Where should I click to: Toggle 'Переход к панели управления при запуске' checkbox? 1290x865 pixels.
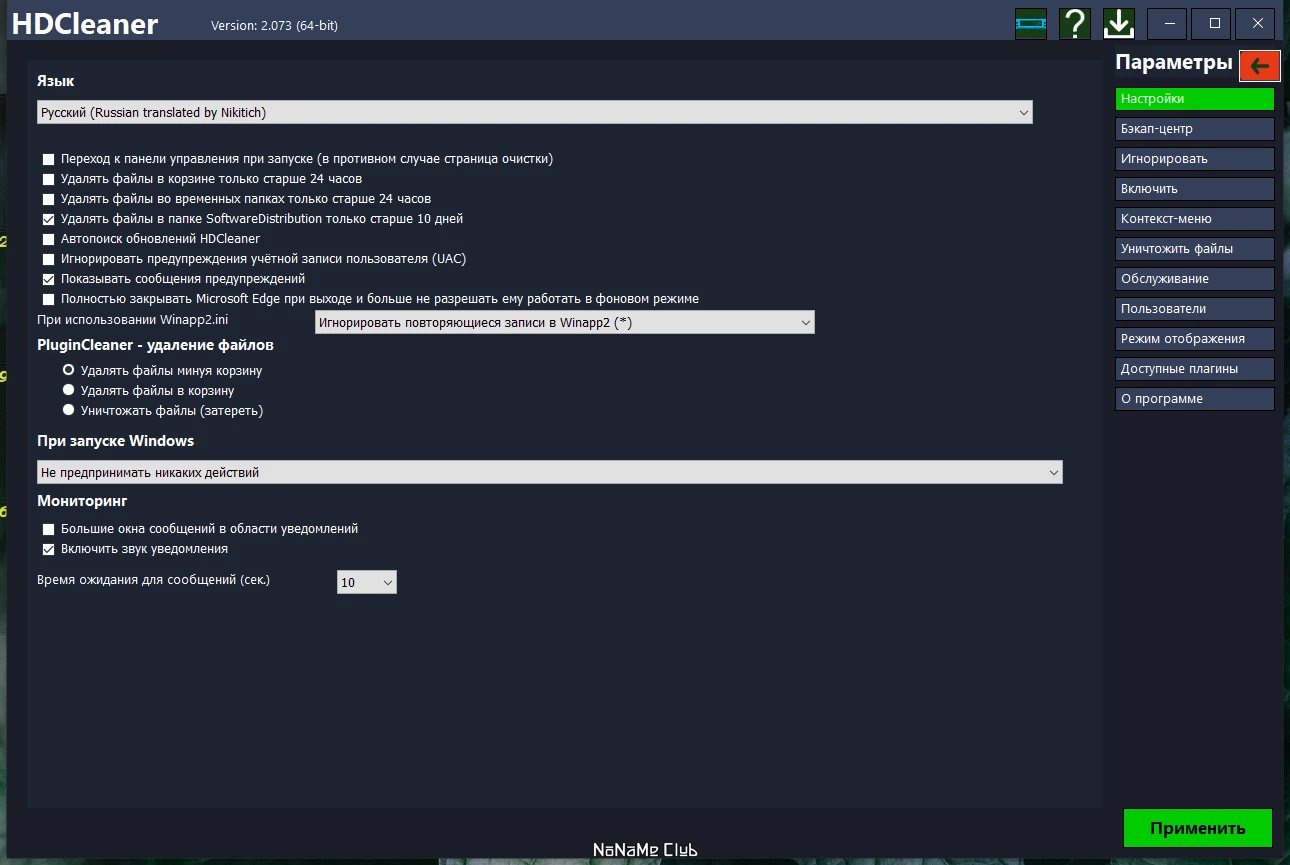(x=49, y=159)
